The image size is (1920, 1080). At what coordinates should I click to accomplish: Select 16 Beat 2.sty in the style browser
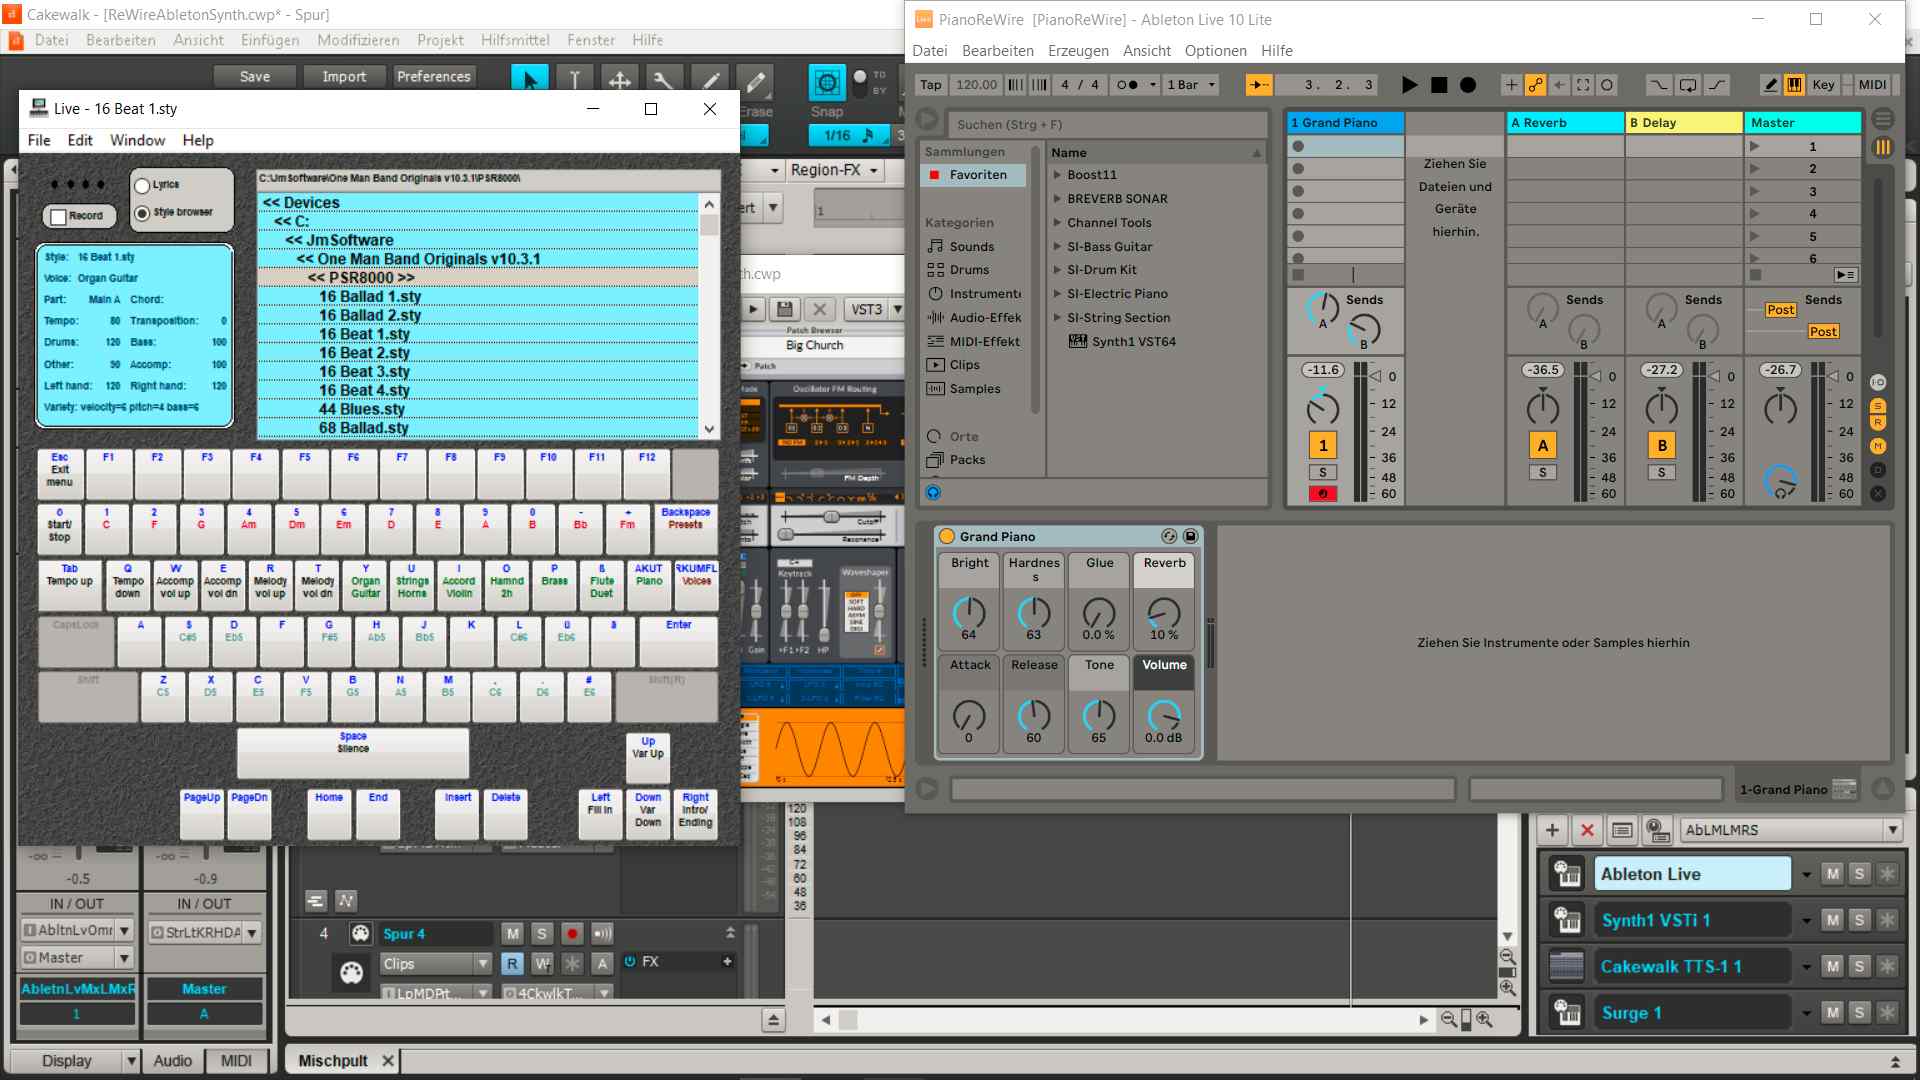(x=478, y=353)
